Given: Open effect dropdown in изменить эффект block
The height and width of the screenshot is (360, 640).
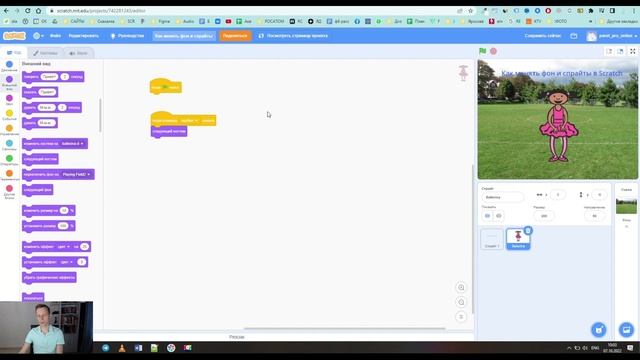Looking at the screenshot, I should pyautogui.click(x=64, y=247).
